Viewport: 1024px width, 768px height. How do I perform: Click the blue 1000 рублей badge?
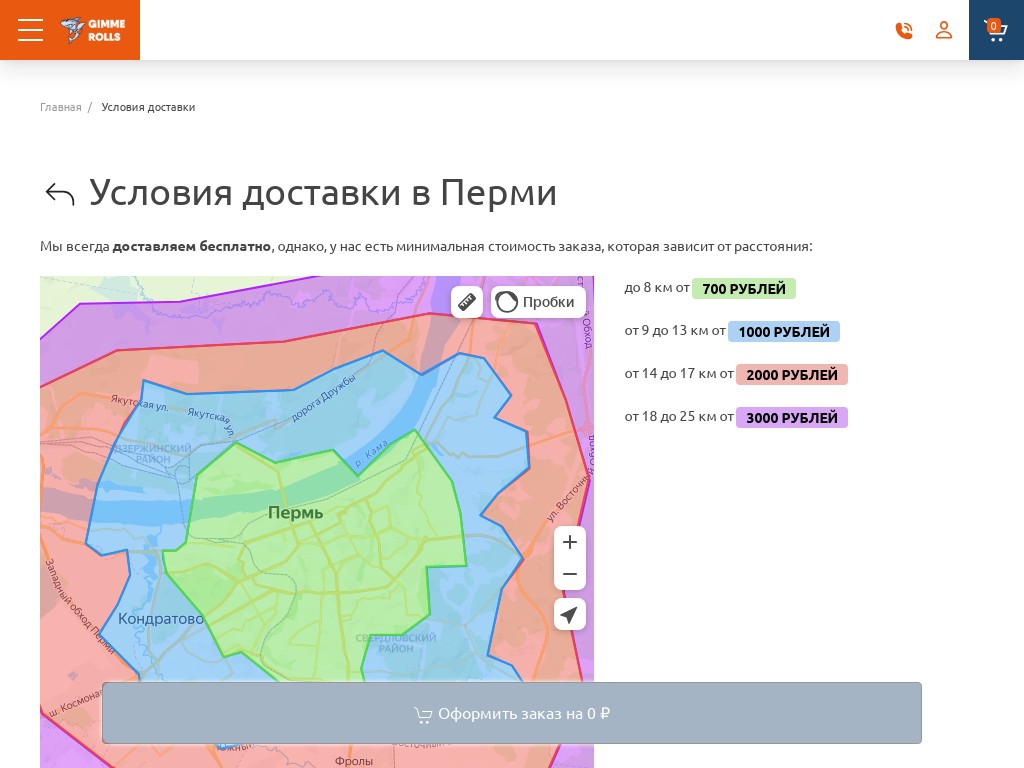pos(783,332)
